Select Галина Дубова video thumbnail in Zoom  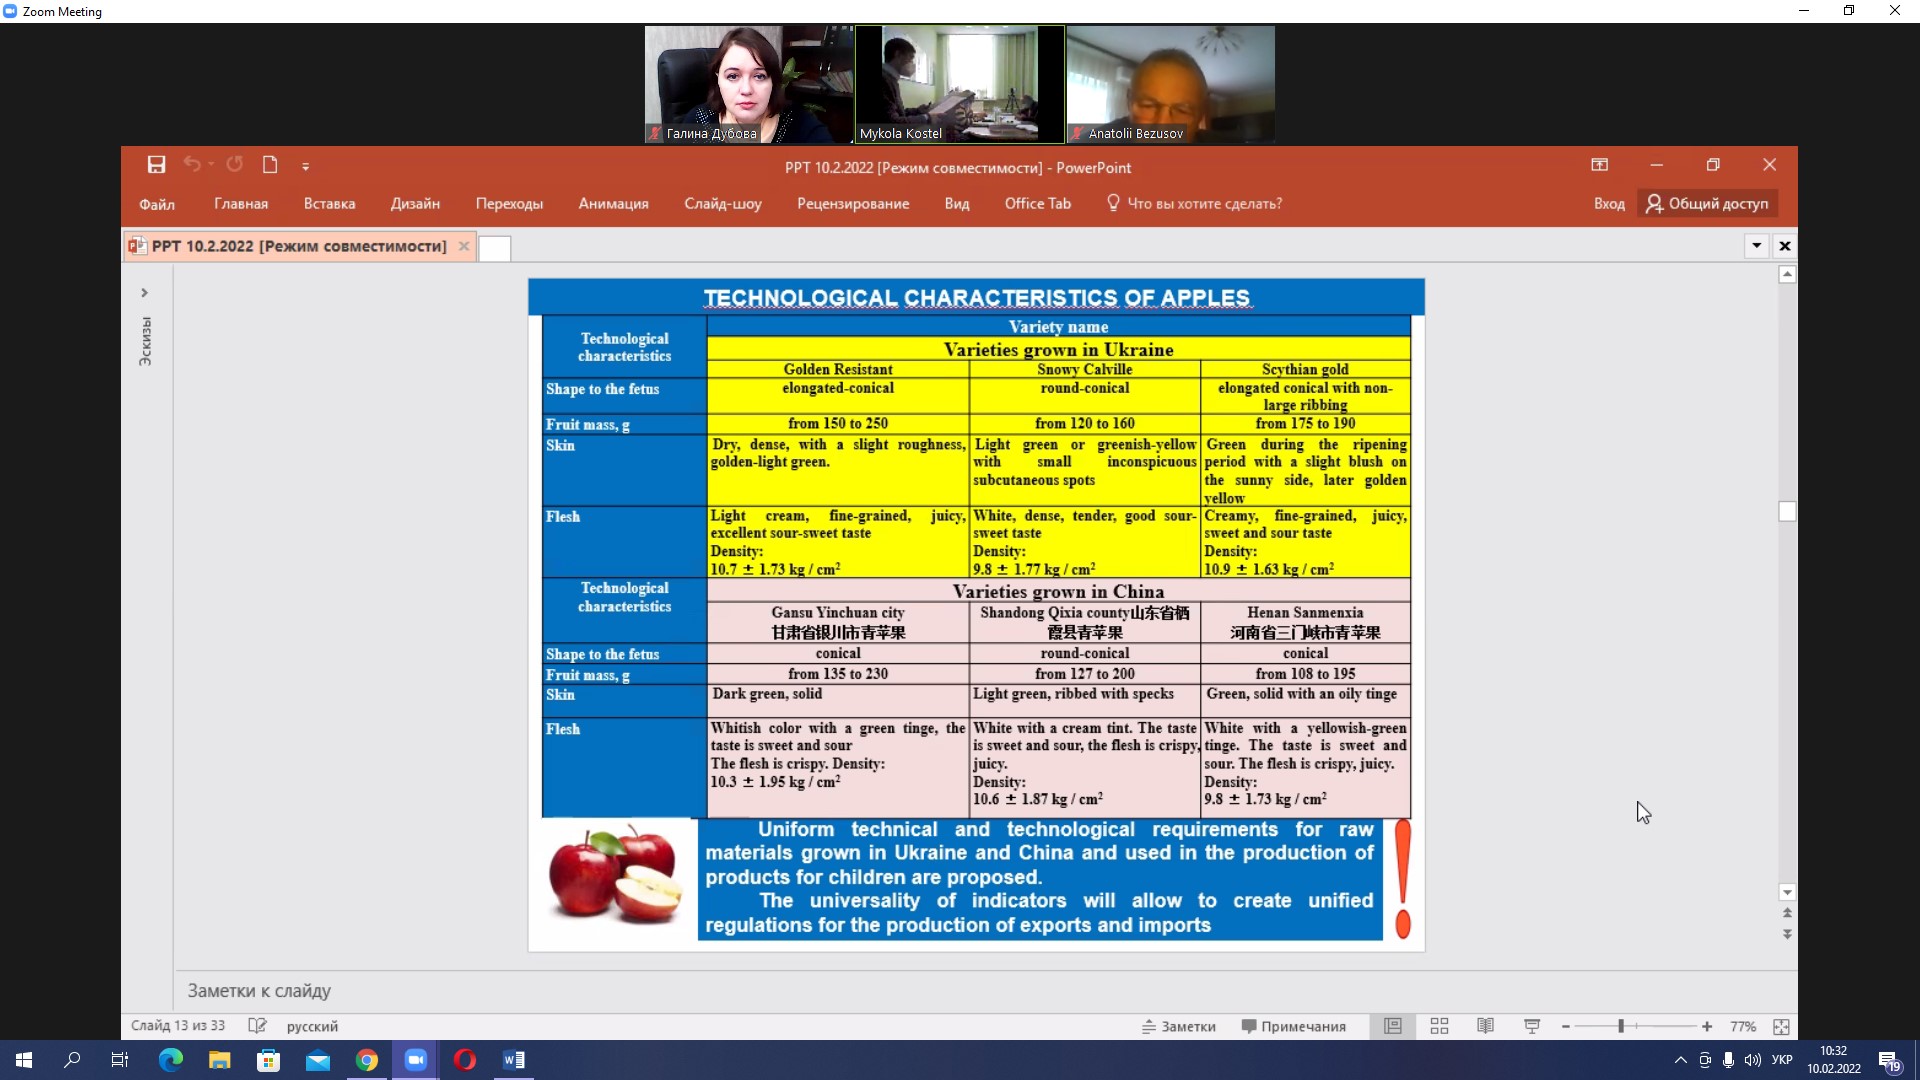tap(749, 84)
